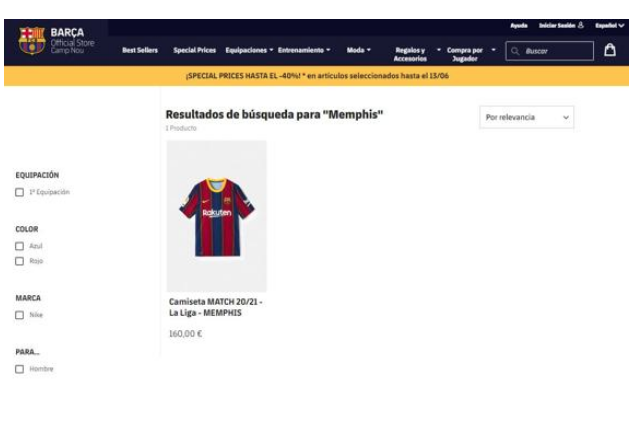Image resolution: width=637 pixels, height=438 pixels.
Task: Open the Español language selector
Action: point(609,25)
